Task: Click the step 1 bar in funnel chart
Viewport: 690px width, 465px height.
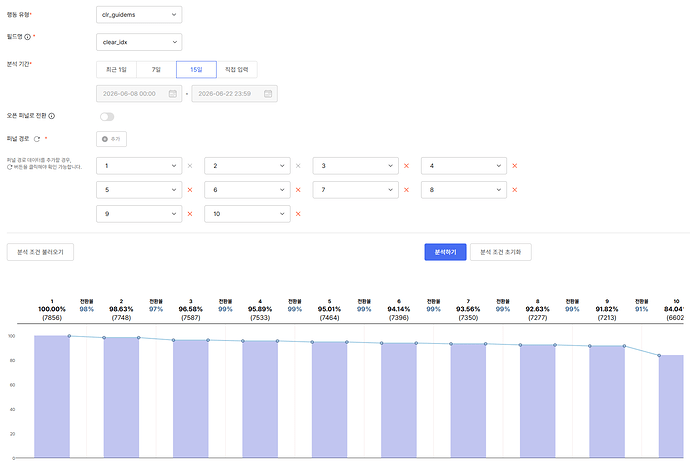Action: click(x=52, y=396)
